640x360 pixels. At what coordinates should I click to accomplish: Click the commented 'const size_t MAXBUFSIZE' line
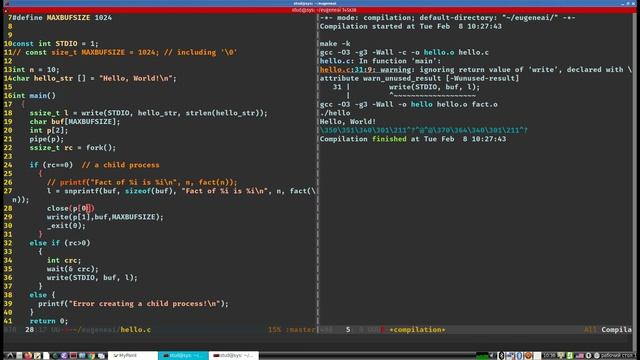[x=125, y=52]
